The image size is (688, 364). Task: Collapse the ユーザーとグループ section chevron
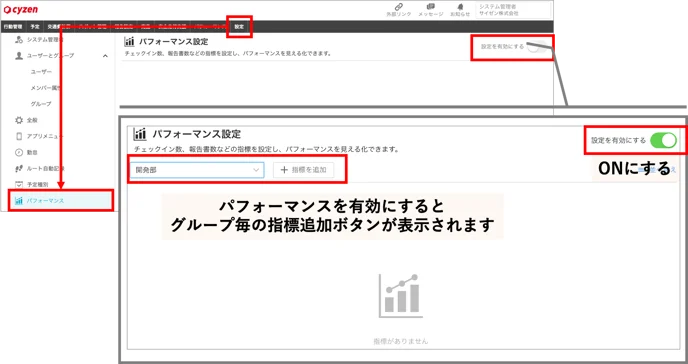(x=105, y=56)
